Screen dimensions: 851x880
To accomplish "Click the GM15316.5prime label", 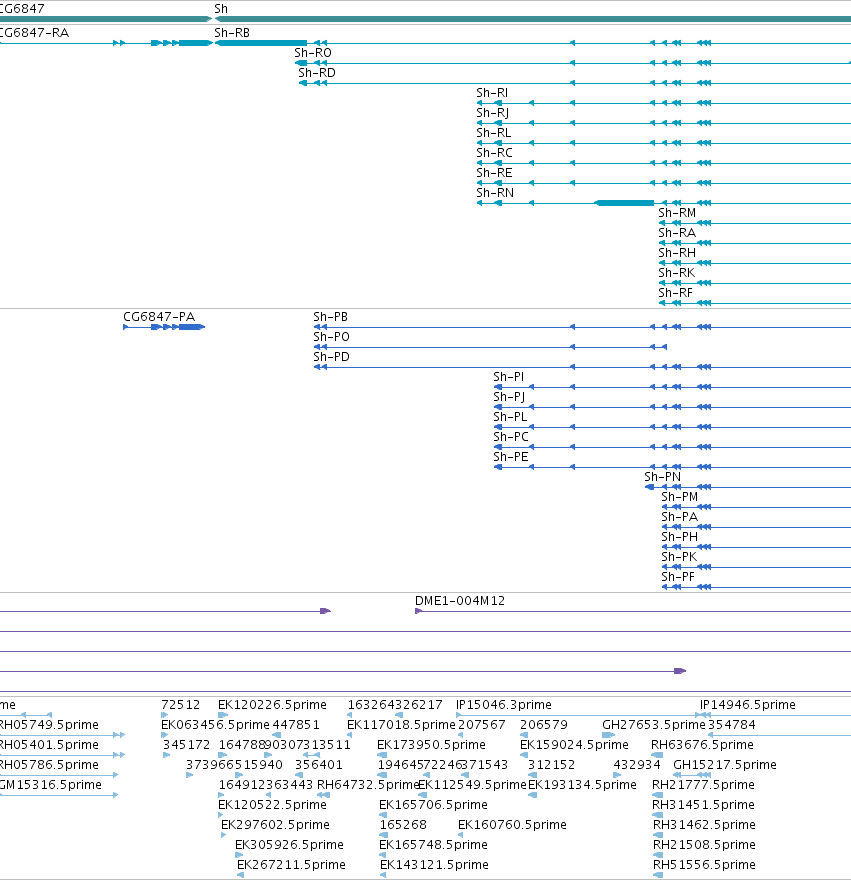I will 51,785.
